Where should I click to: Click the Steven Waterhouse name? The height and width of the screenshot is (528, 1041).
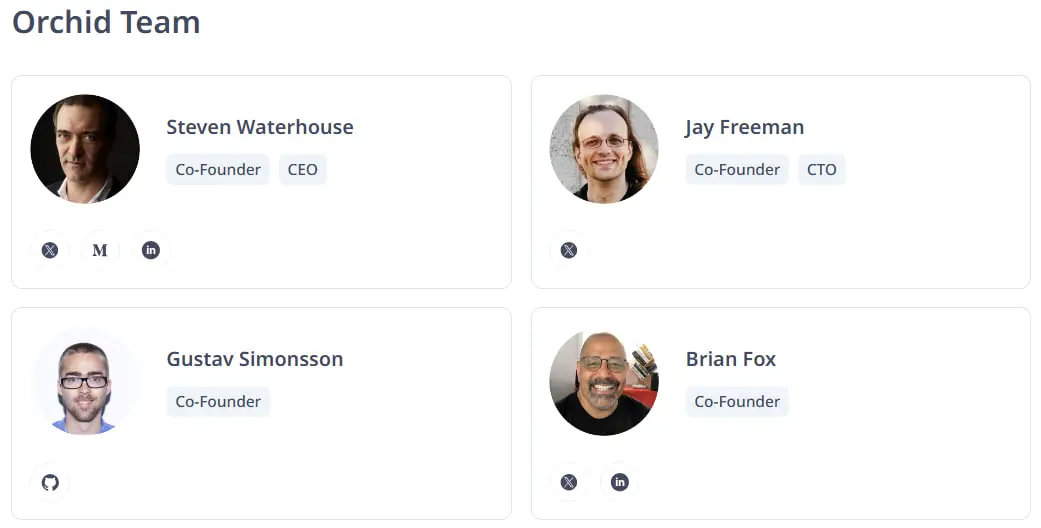point(260,127)
